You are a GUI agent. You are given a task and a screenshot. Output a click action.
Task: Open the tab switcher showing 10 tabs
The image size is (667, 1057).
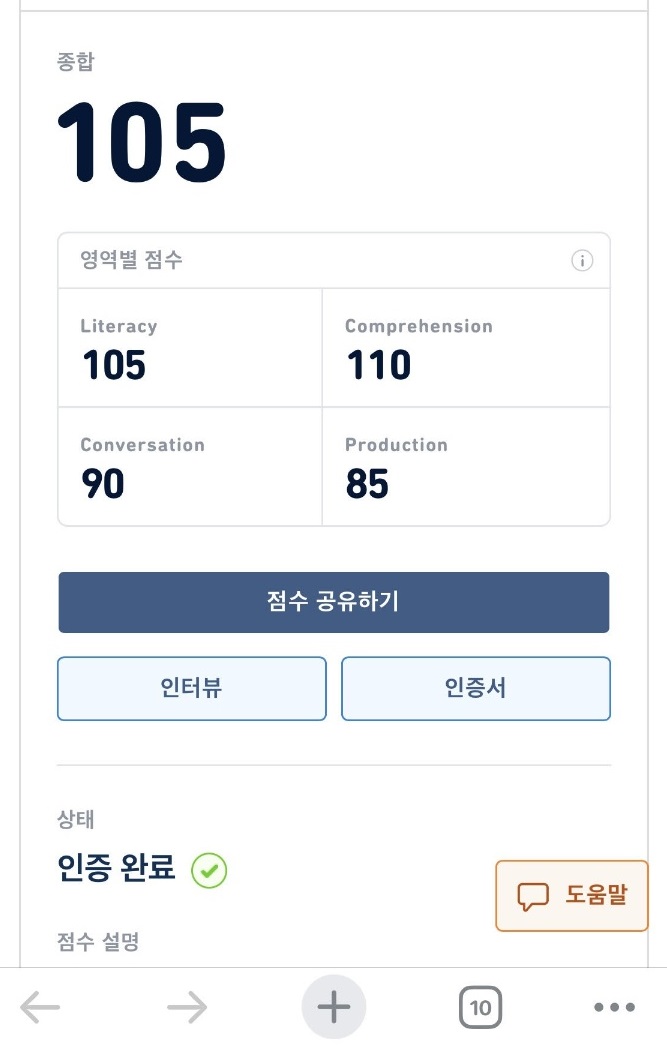481,1008
